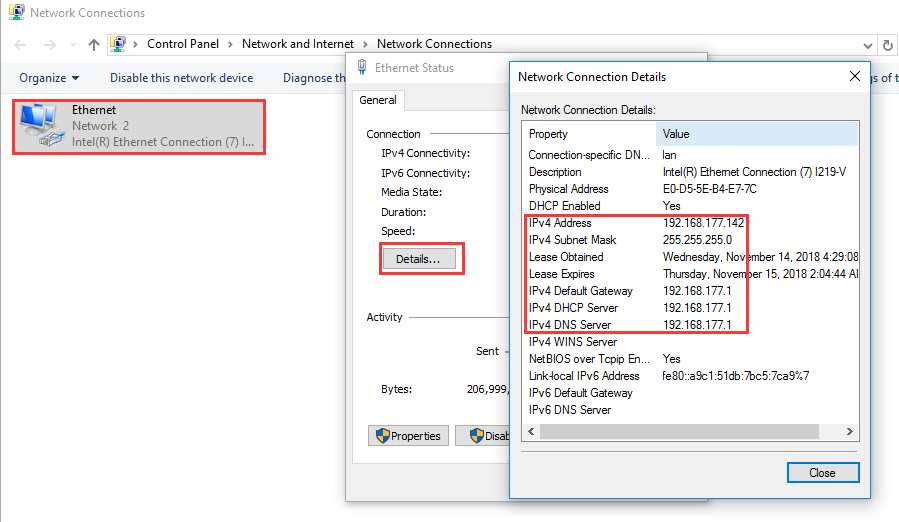Open the recent locations dropdown arrow
This screenshot has width=899, height=522.
[x=73, y=45]
